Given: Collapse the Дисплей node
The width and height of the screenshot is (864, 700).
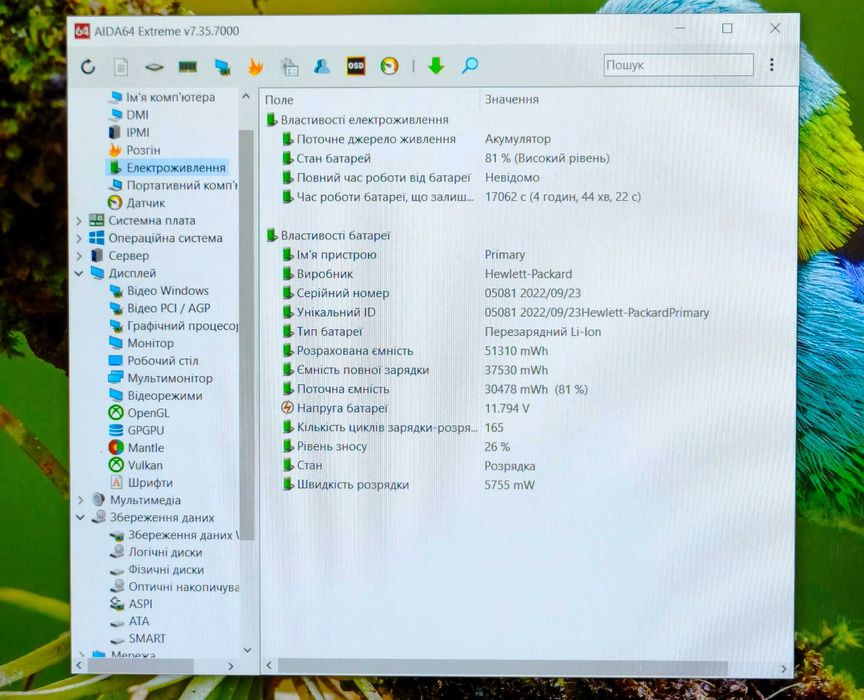Looking at the screenshot, I should (x=79, y=273).
